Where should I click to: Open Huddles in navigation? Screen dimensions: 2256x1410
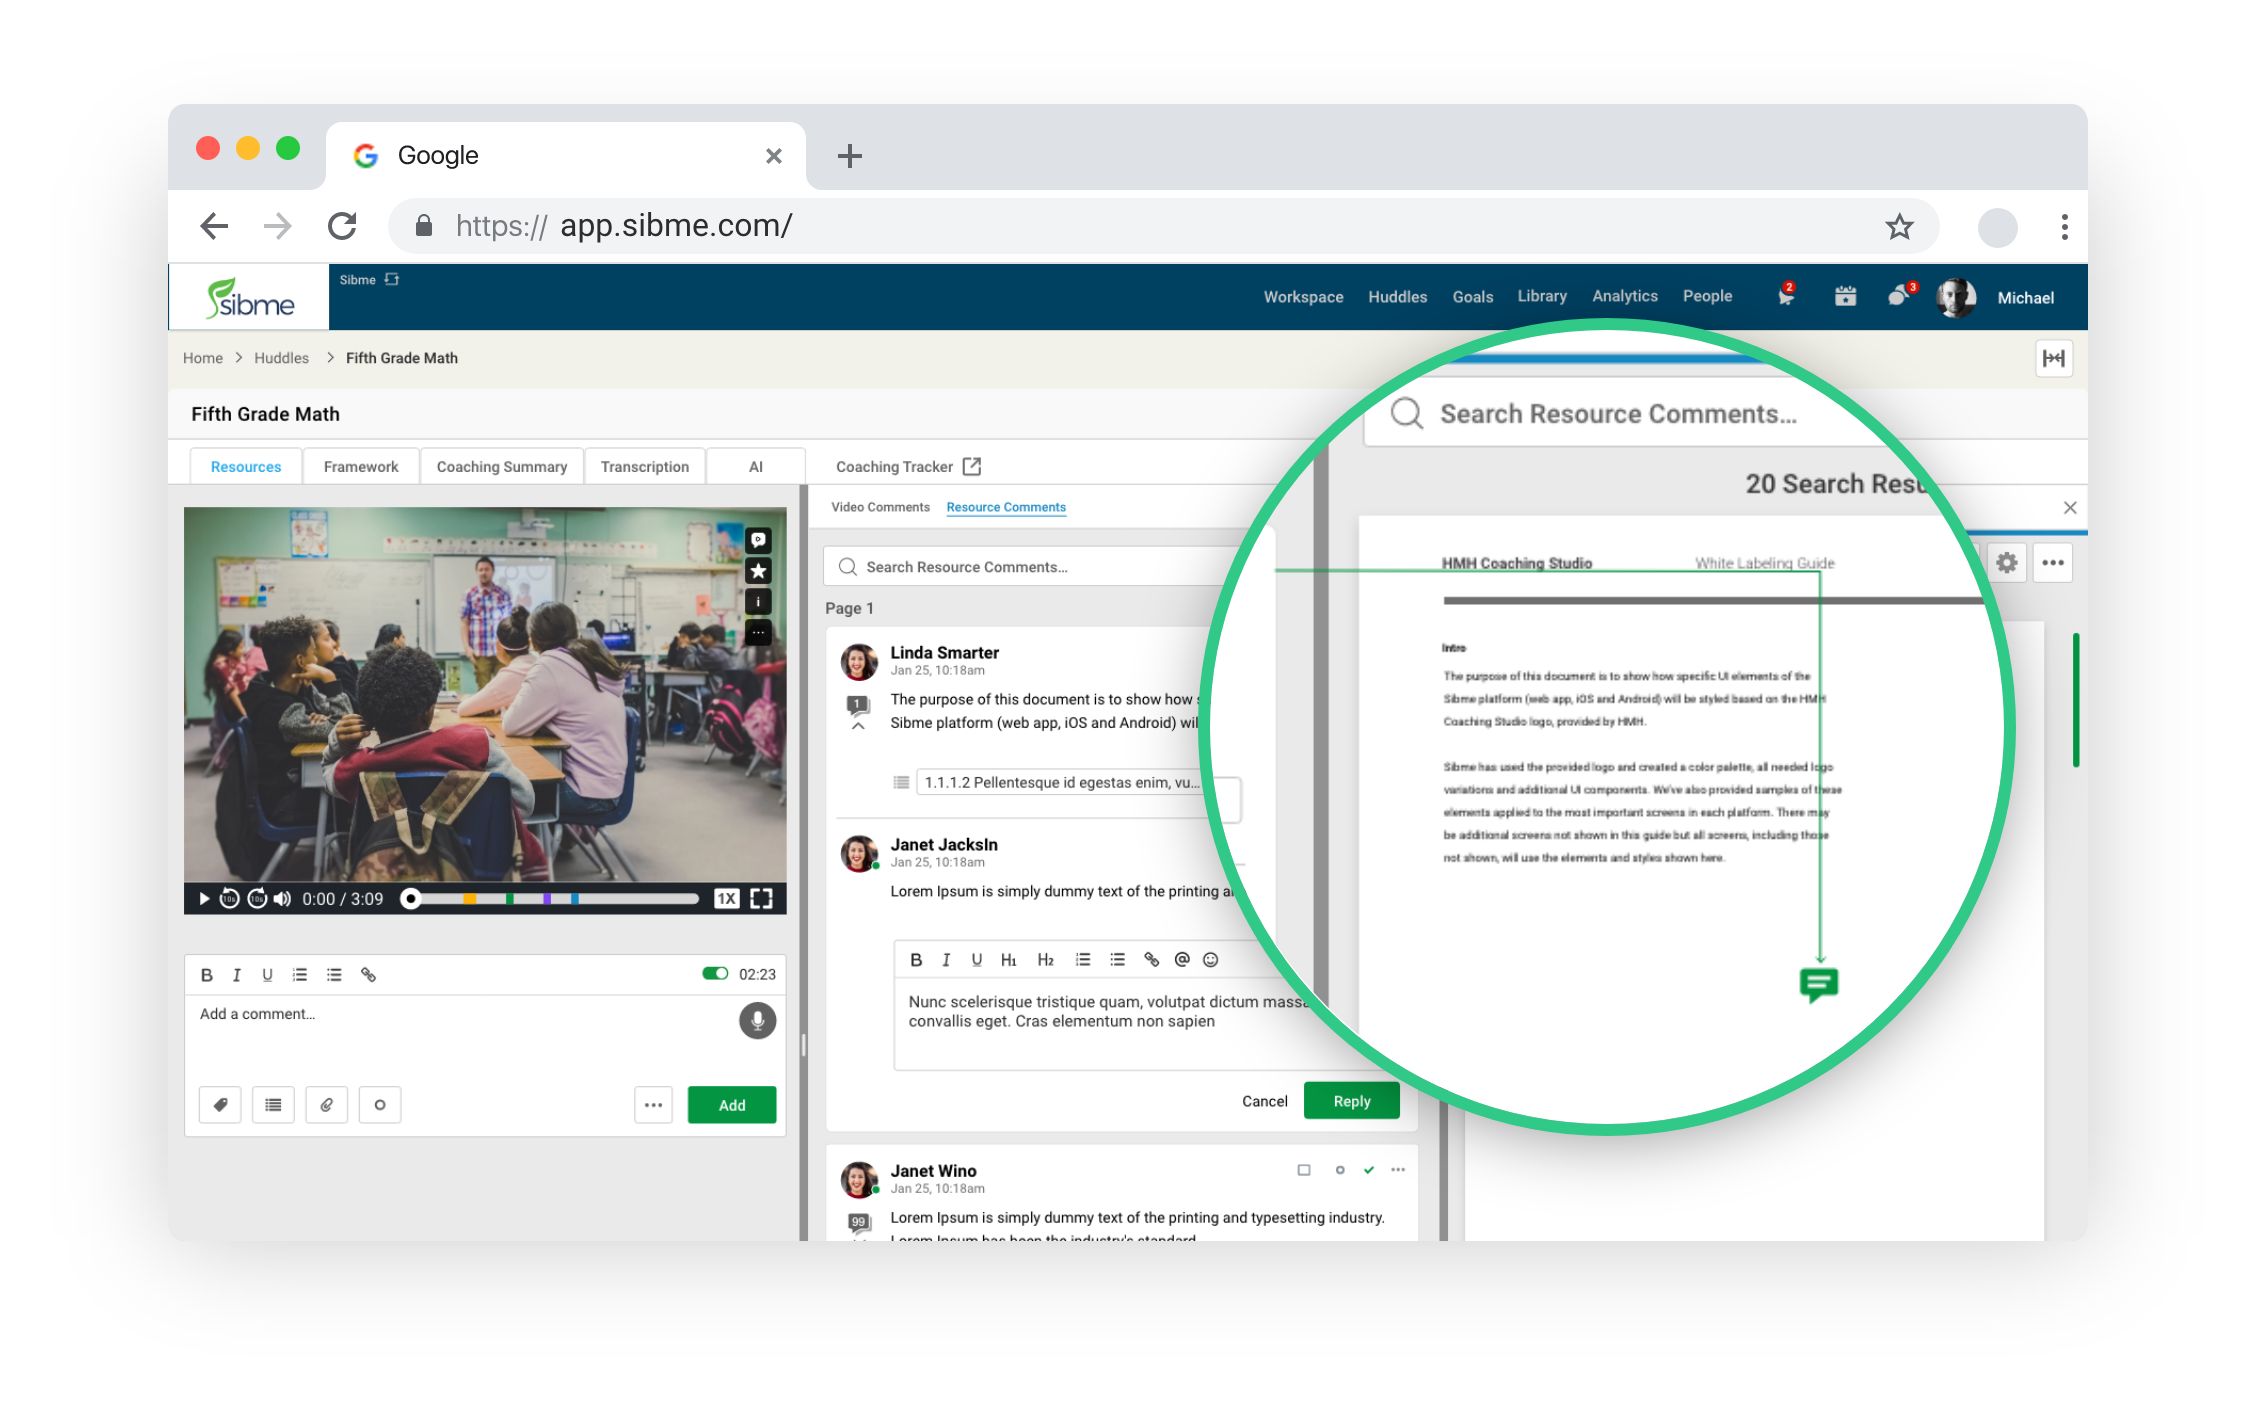pos(1398,297)
